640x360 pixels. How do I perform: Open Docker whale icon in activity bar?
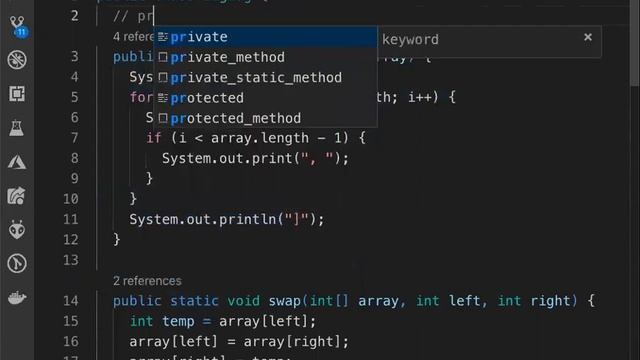[x=17, y=298]
